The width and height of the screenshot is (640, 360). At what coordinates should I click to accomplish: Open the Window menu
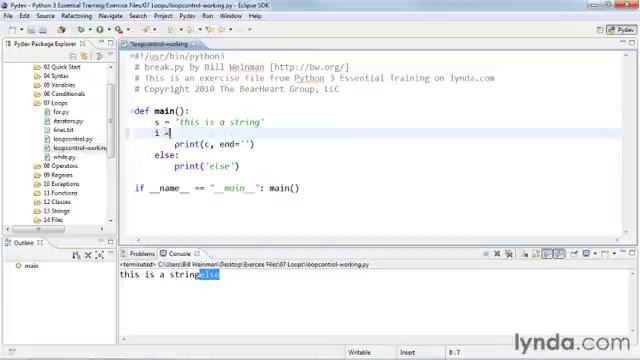(x=231, y=16)
